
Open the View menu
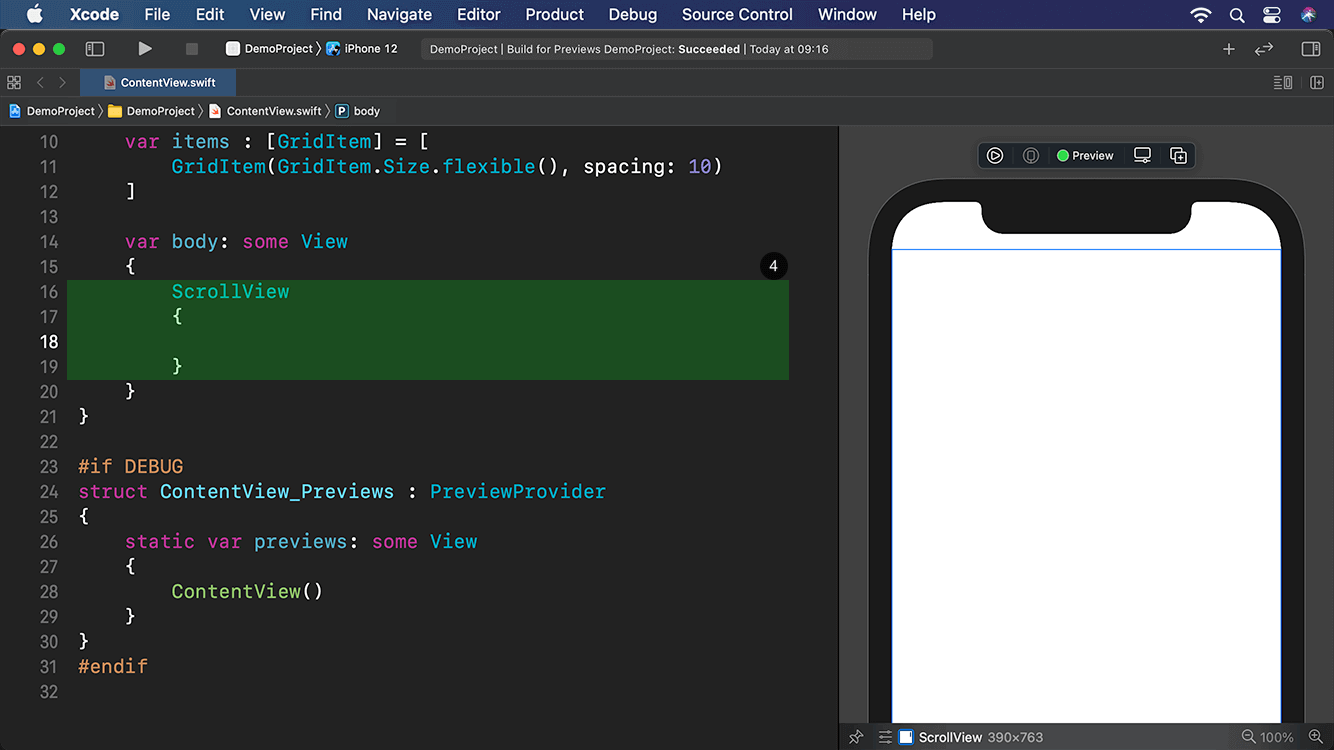point(267,14)
